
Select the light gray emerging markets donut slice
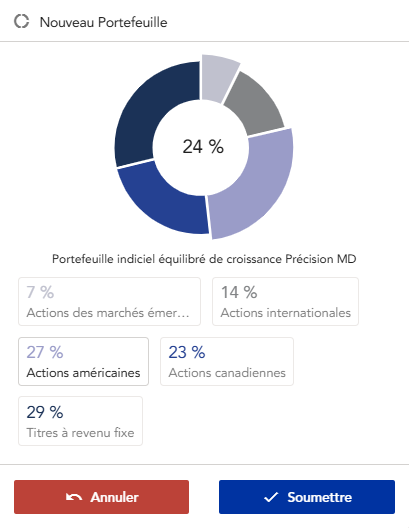coord(218,77)
